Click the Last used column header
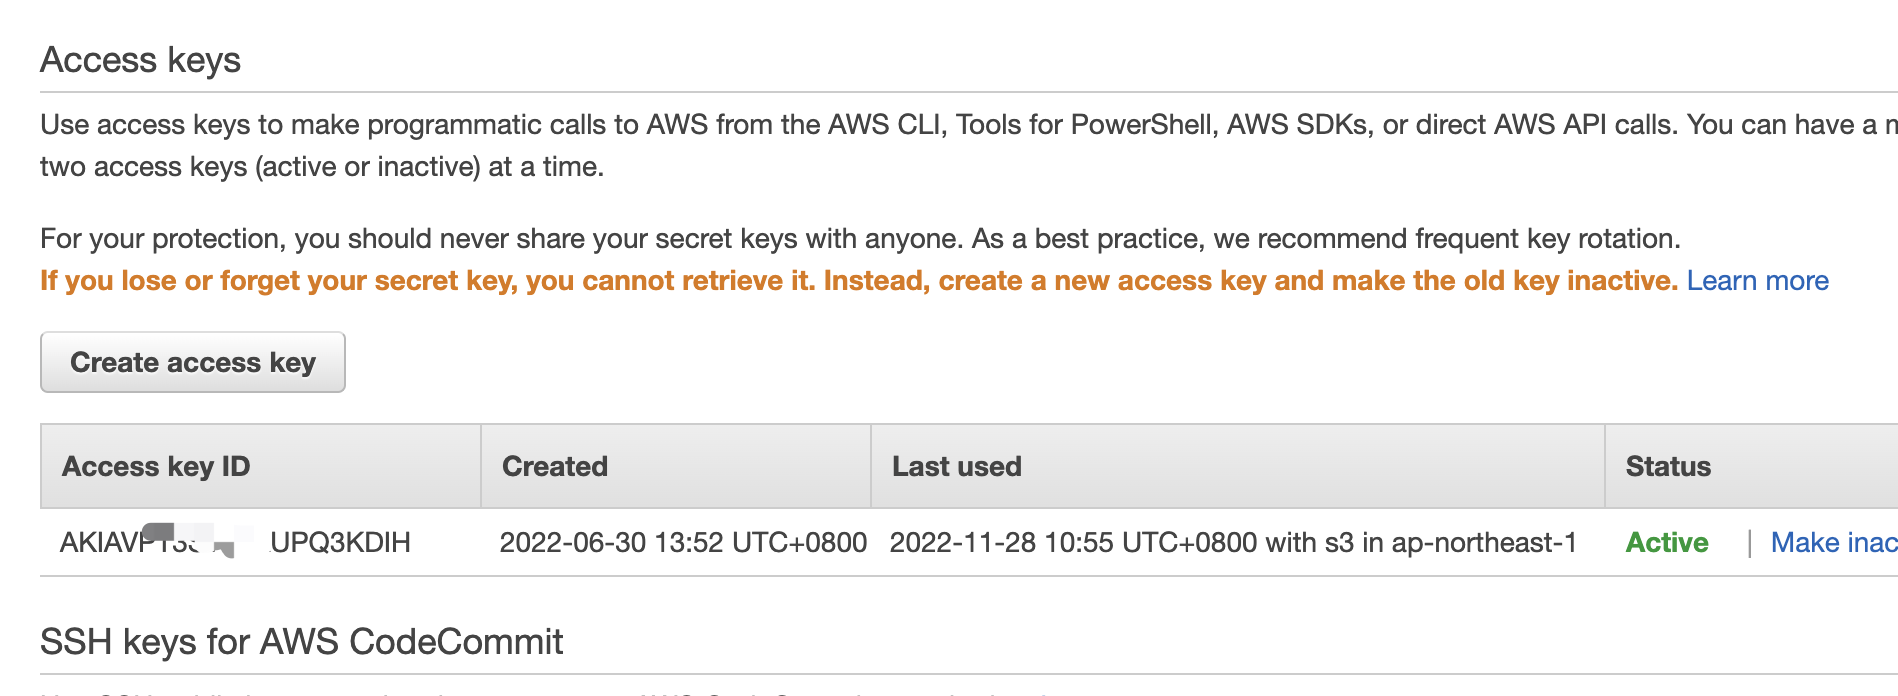The height and width of the screenshot is (696, 1898). [x=956, y=466]
